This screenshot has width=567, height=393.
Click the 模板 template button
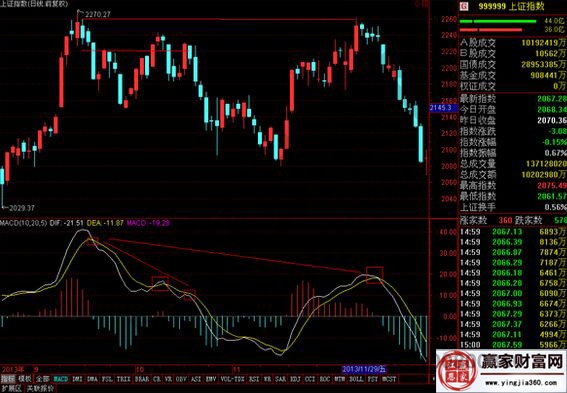click(25, 379)
